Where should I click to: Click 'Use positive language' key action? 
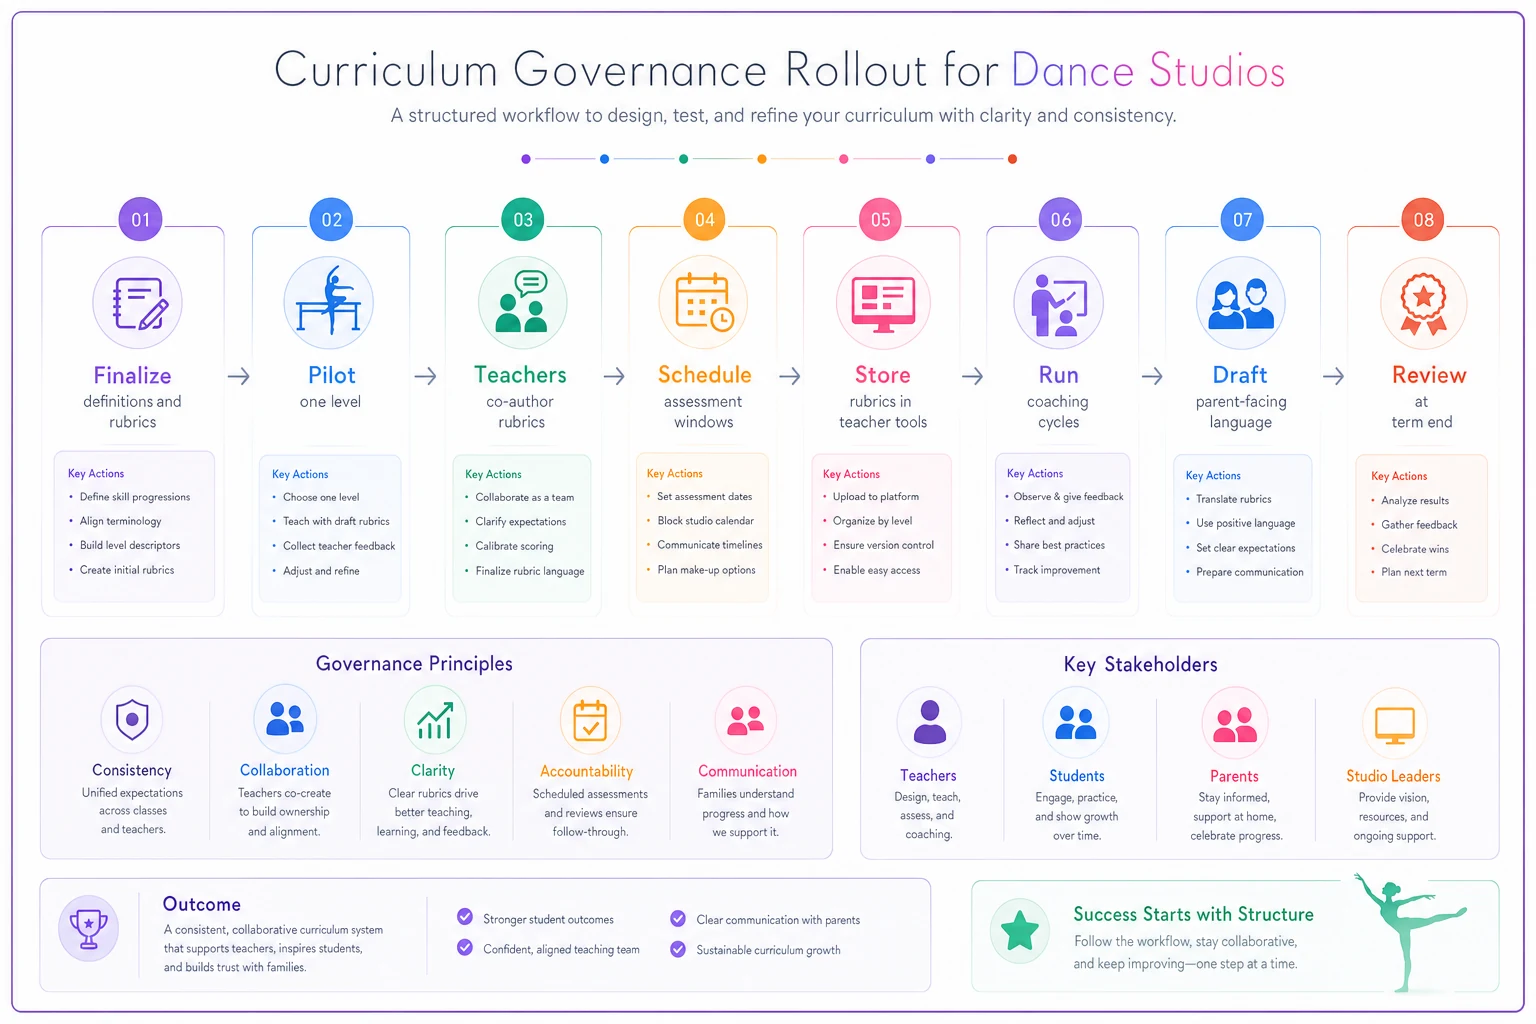tap(1245, 523)
